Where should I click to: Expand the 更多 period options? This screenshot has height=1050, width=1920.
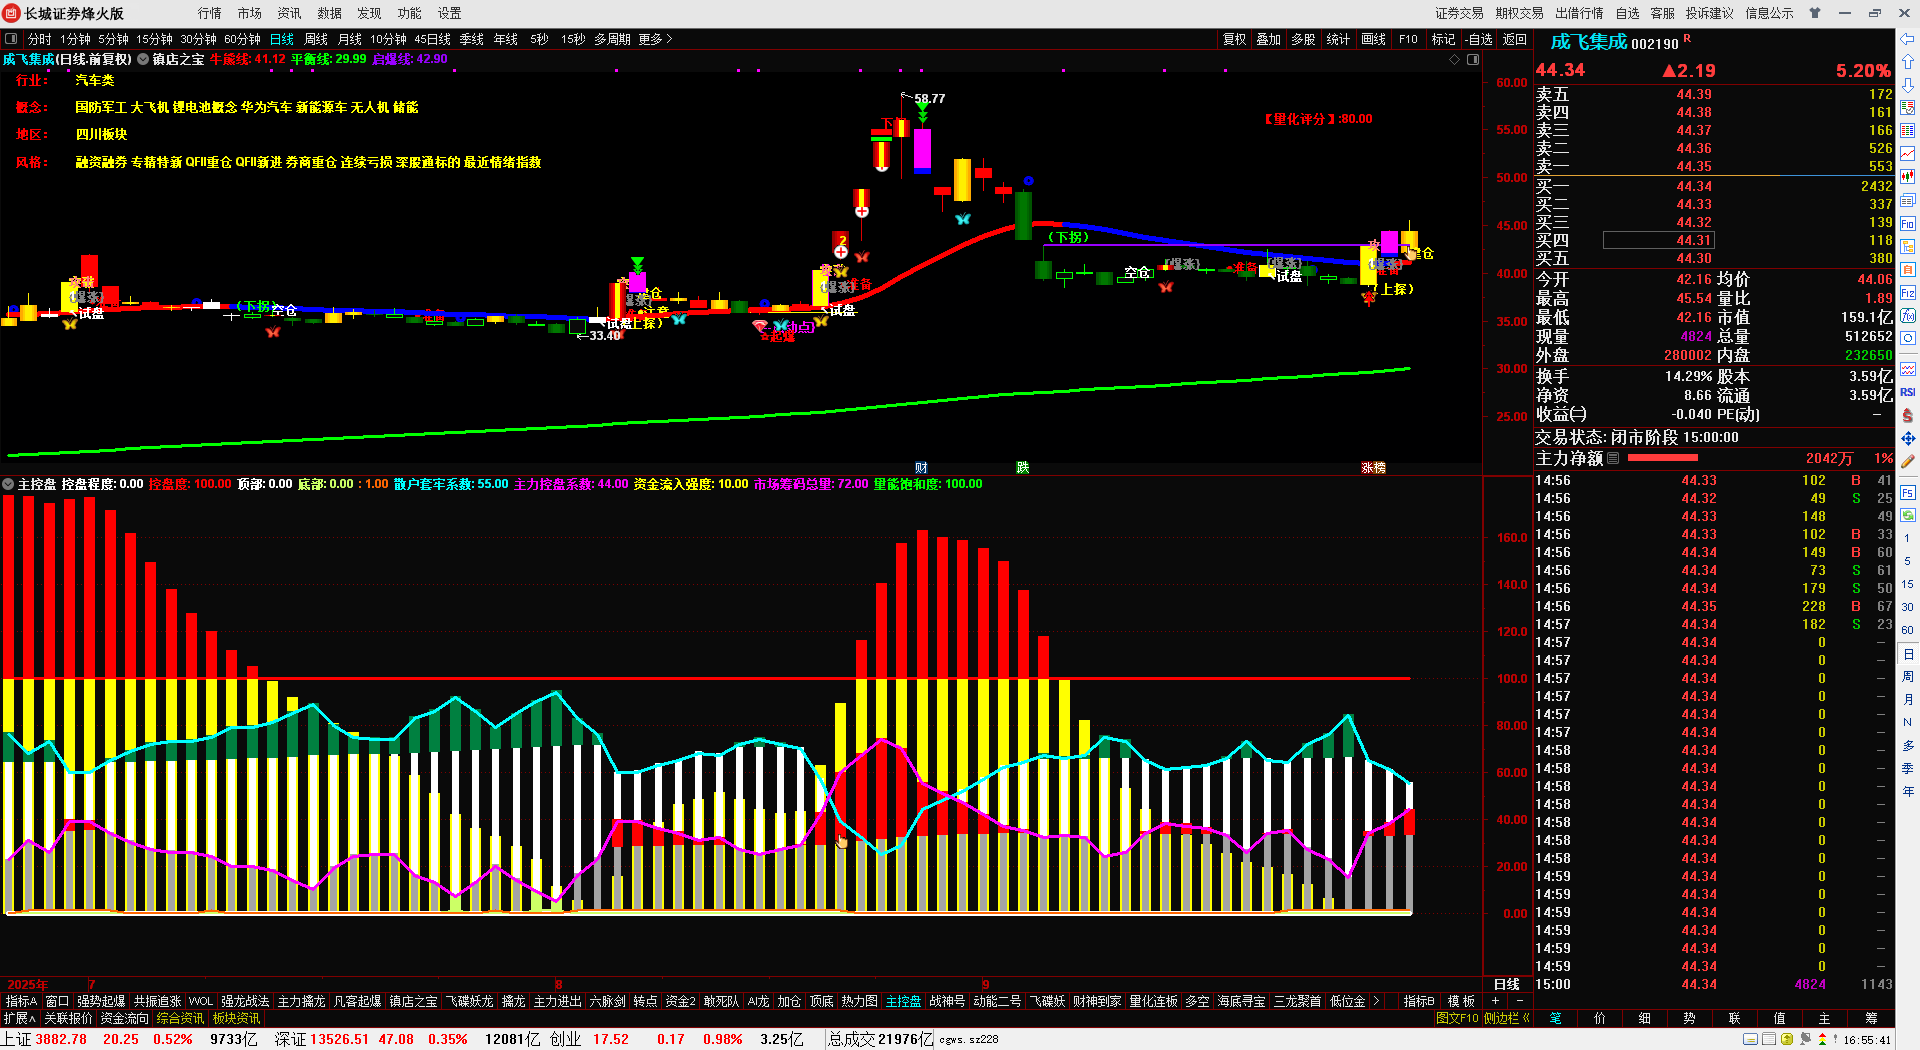(655, 39)
